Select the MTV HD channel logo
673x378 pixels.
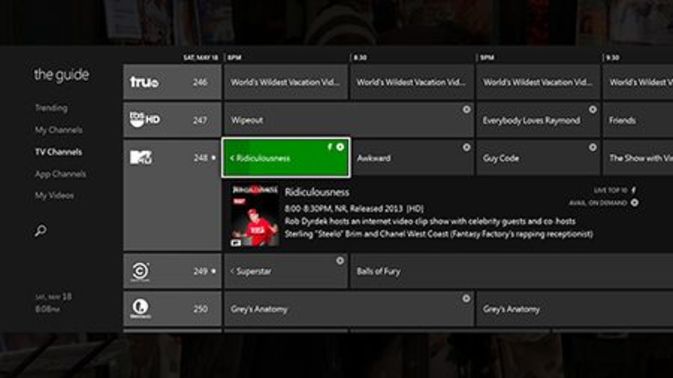(141, 157)
